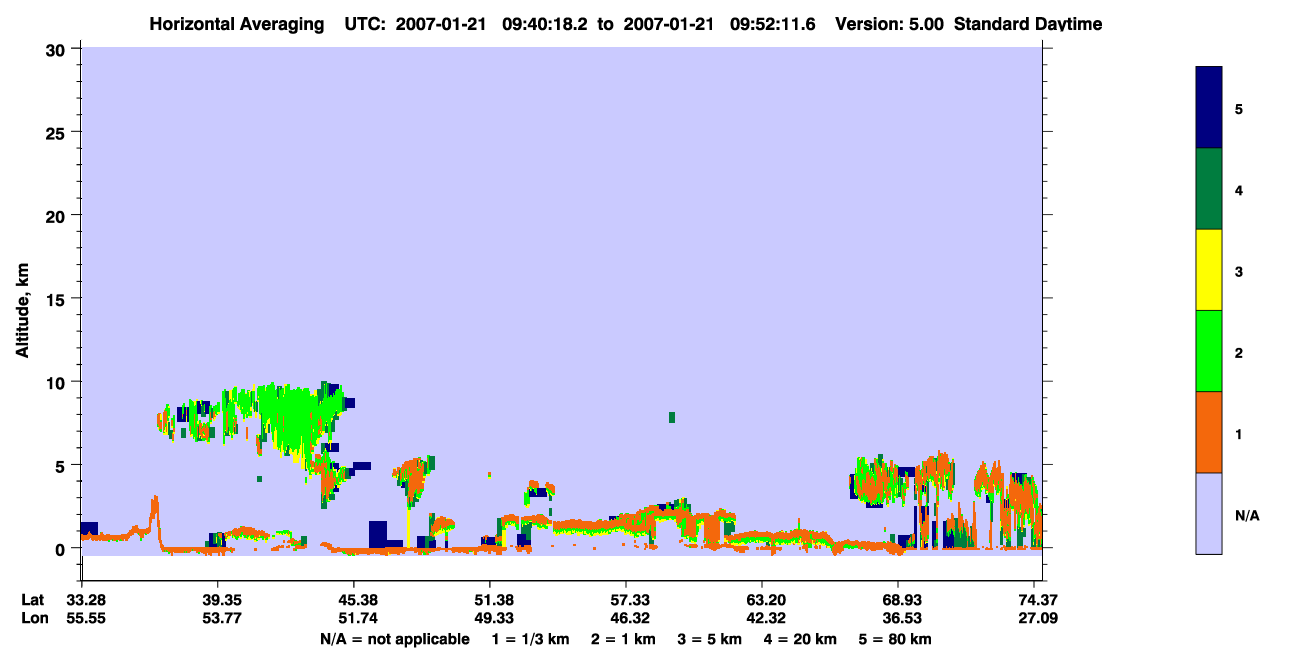Click the '3 = 5 km' legend entry
This screenshot has height=667, width=1300.
coord(709,639)
